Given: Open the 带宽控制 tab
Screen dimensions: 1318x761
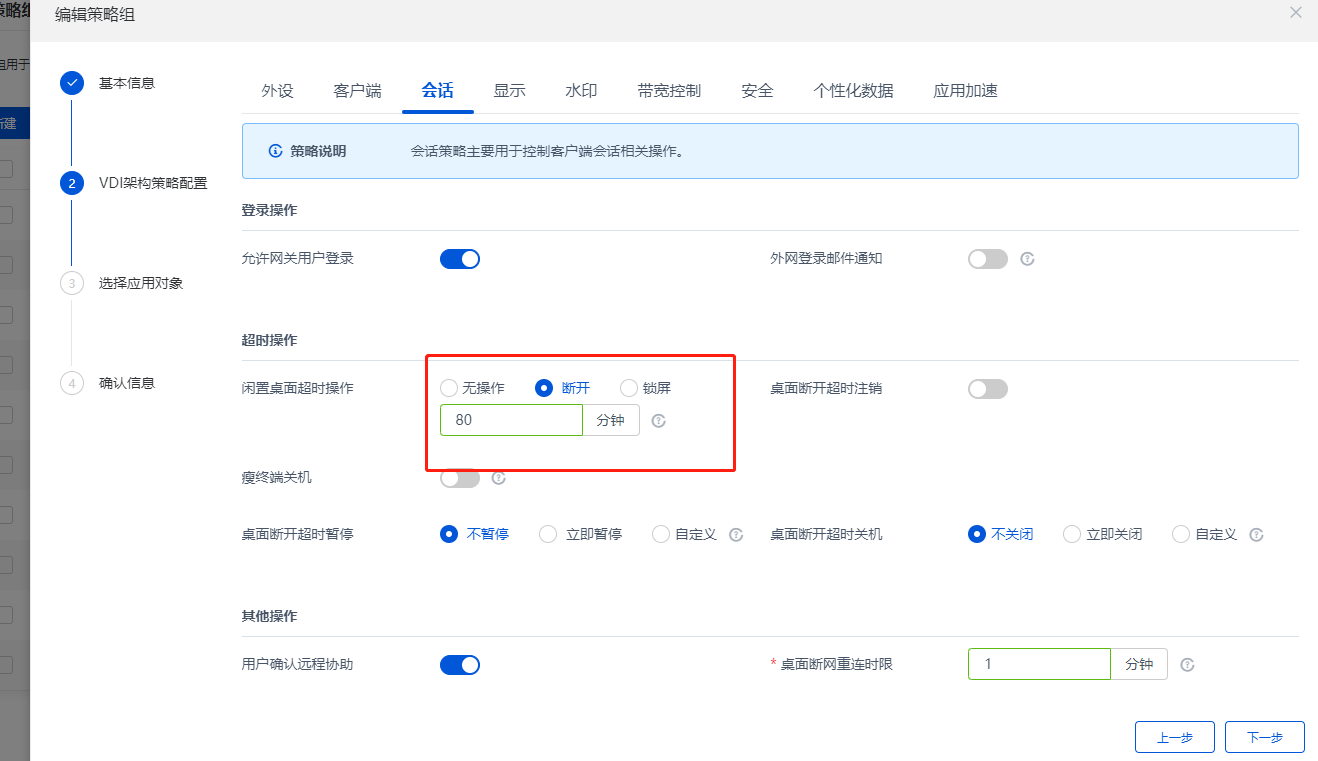Looking at the screenshot, I should coord(669,91).
